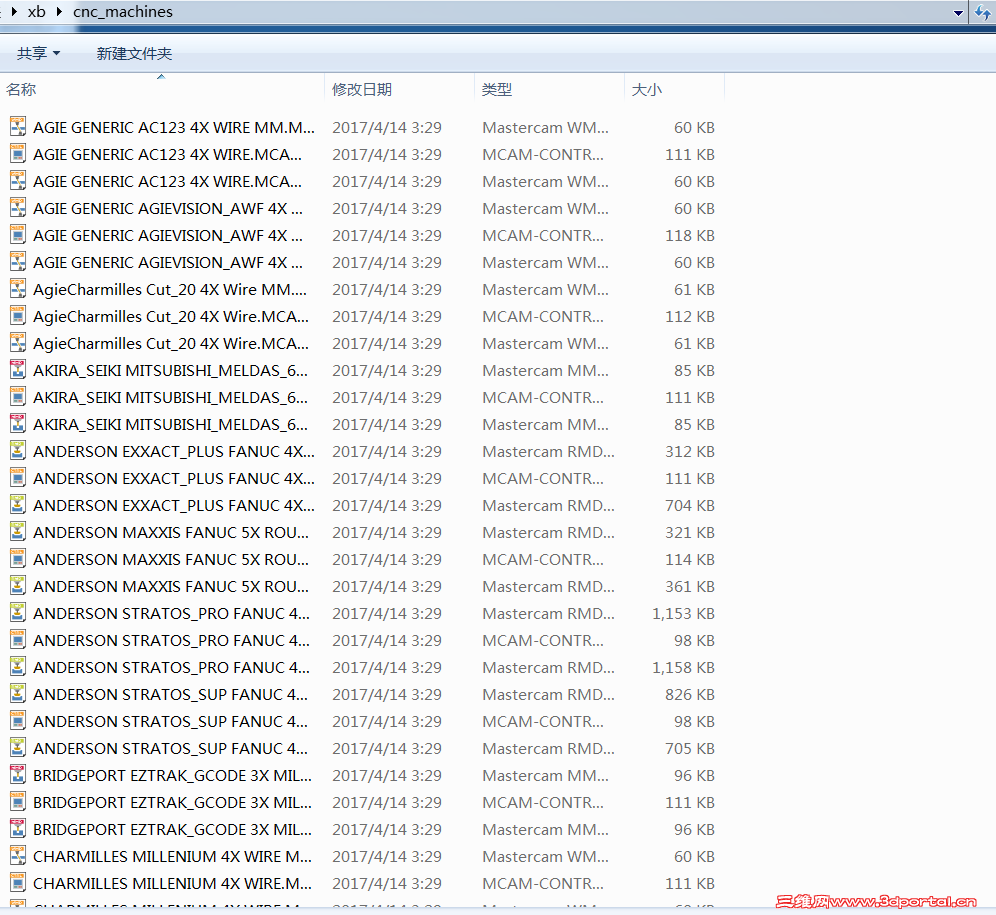Image resolution: width=996 pixels, height=915 pixels.
Task: Click icon of 112 KB AgieCharmilles Cut_20 control file
Action: [x=18, y=316]
